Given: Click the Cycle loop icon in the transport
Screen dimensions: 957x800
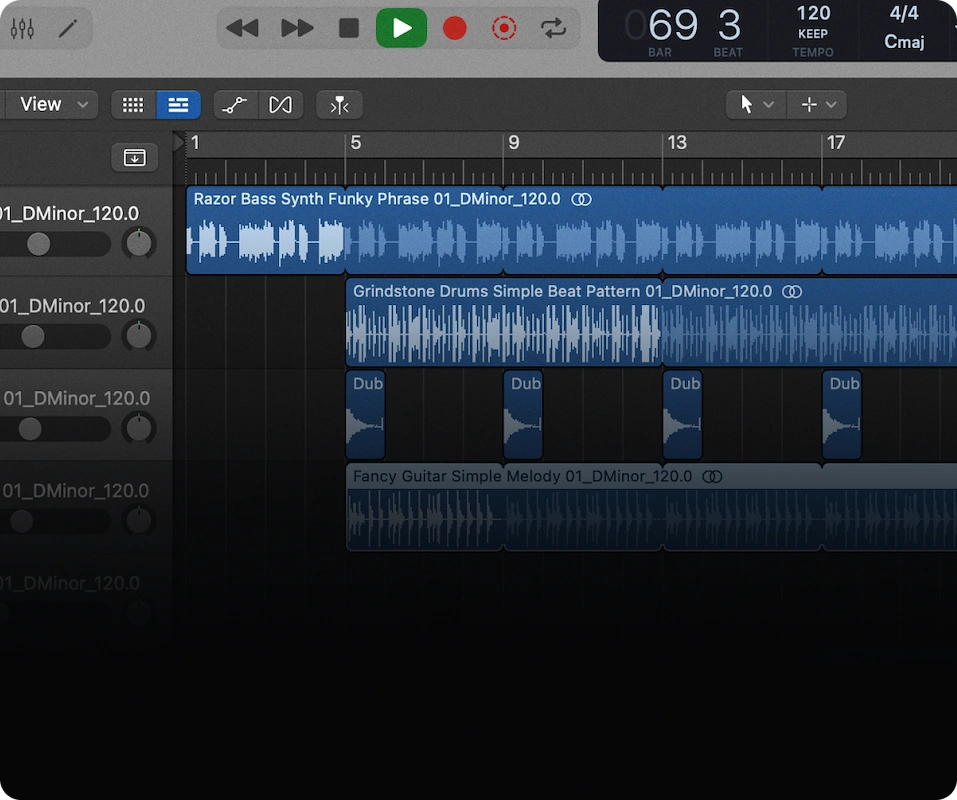Looking at the screenshot, I should (x=555, y=28).
